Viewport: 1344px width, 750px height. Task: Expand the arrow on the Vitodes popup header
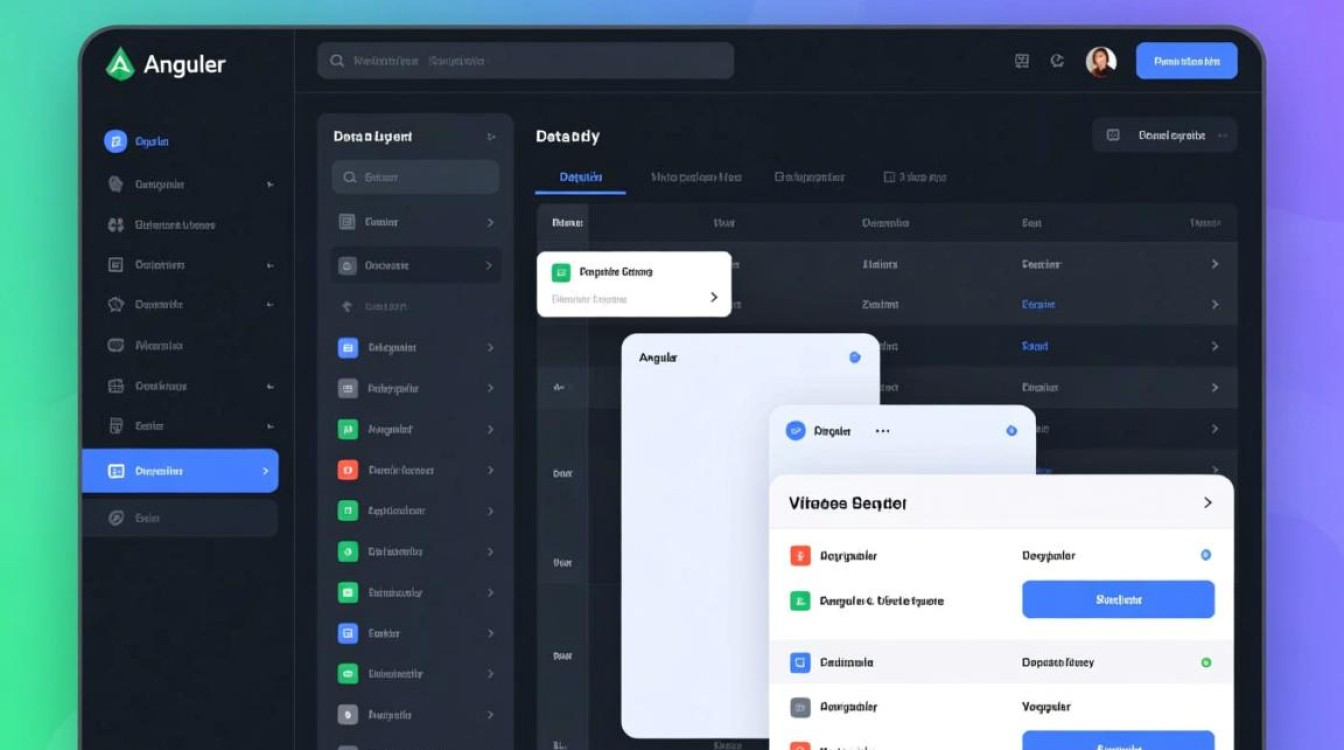[1207, 503]
